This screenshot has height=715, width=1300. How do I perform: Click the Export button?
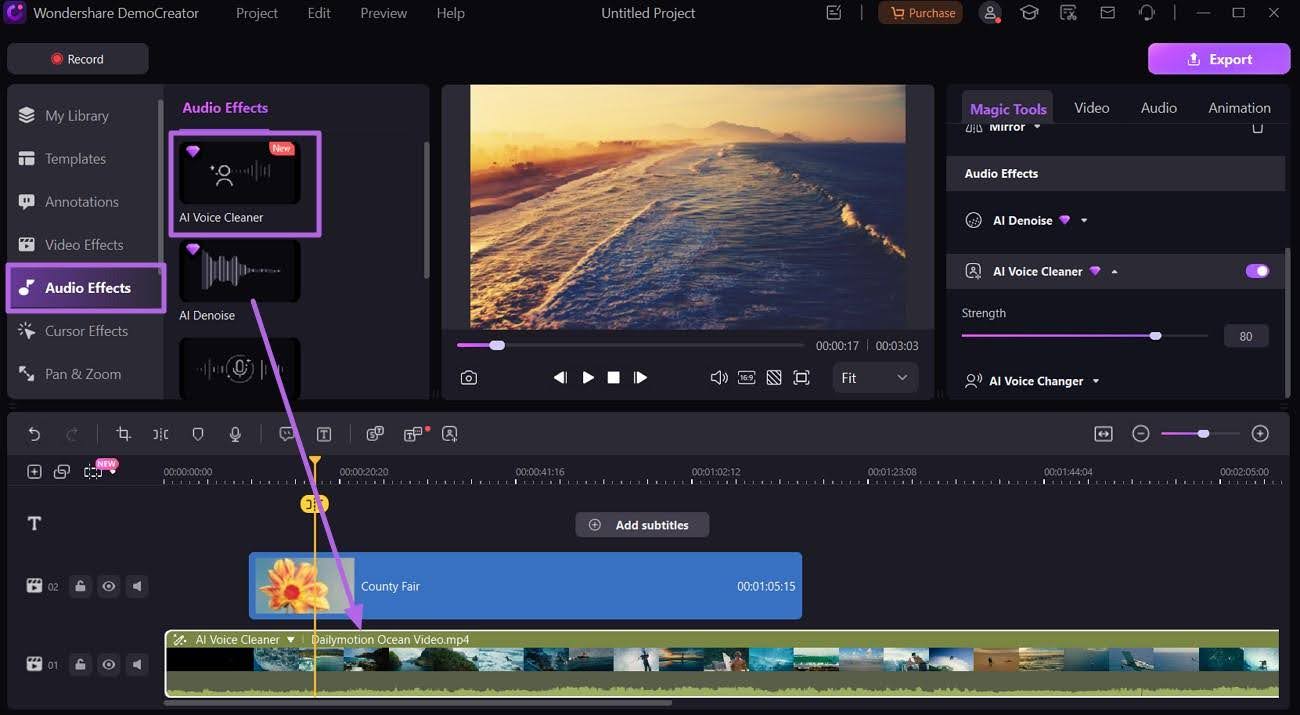1219,59
